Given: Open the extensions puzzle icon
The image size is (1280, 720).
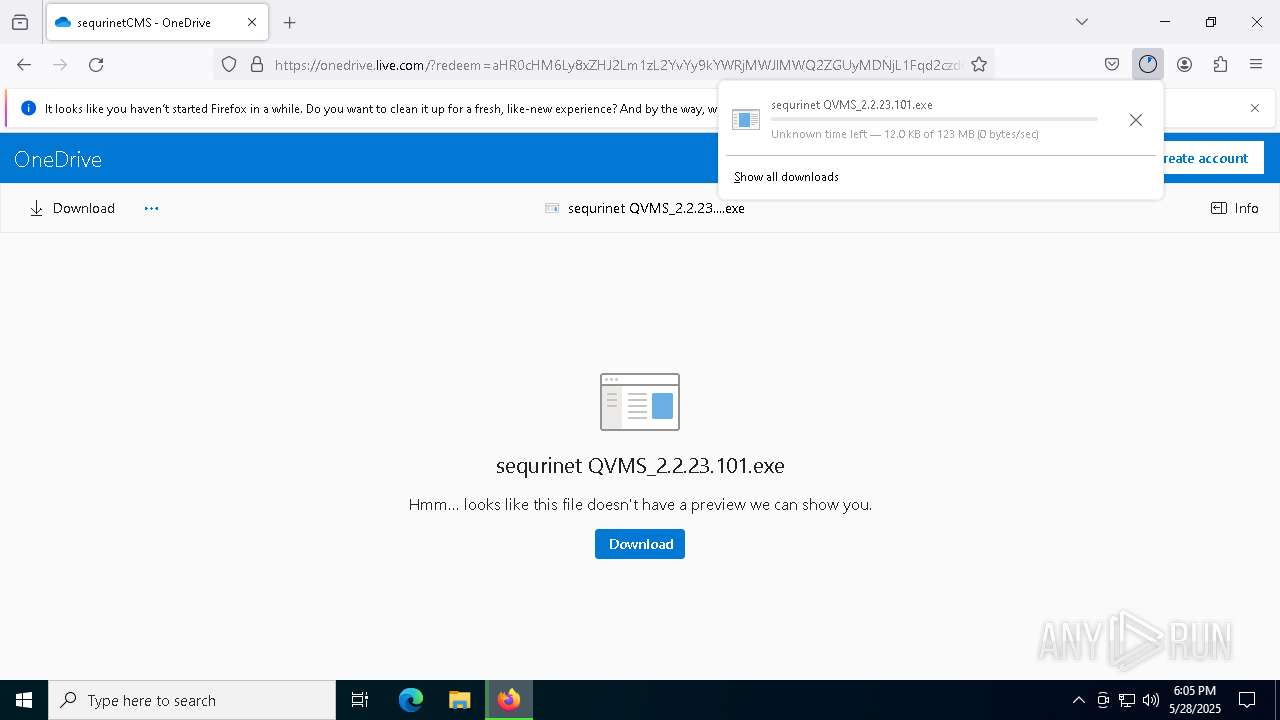Looking at the screenshot, I should point(1220,65).
